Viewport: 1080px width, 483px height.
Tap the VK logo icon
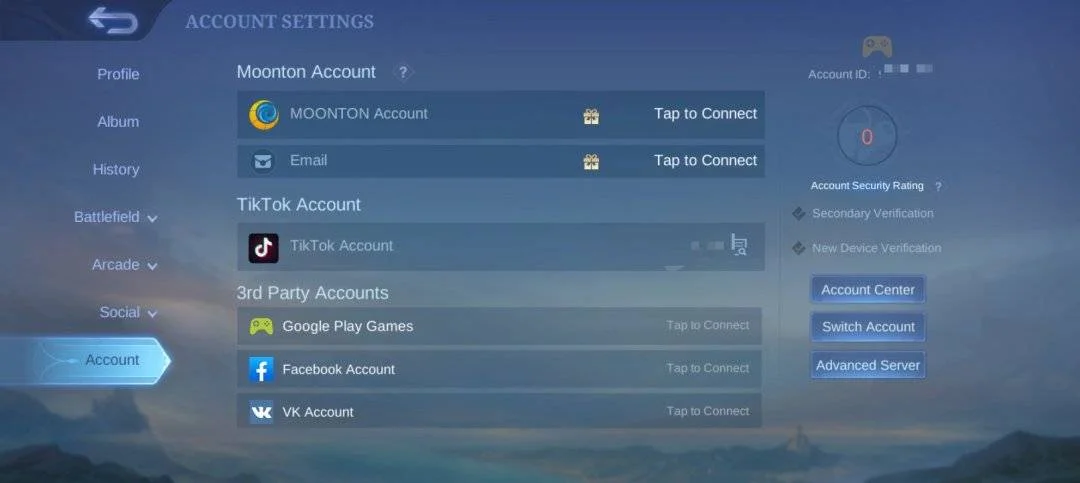point(261,412)
